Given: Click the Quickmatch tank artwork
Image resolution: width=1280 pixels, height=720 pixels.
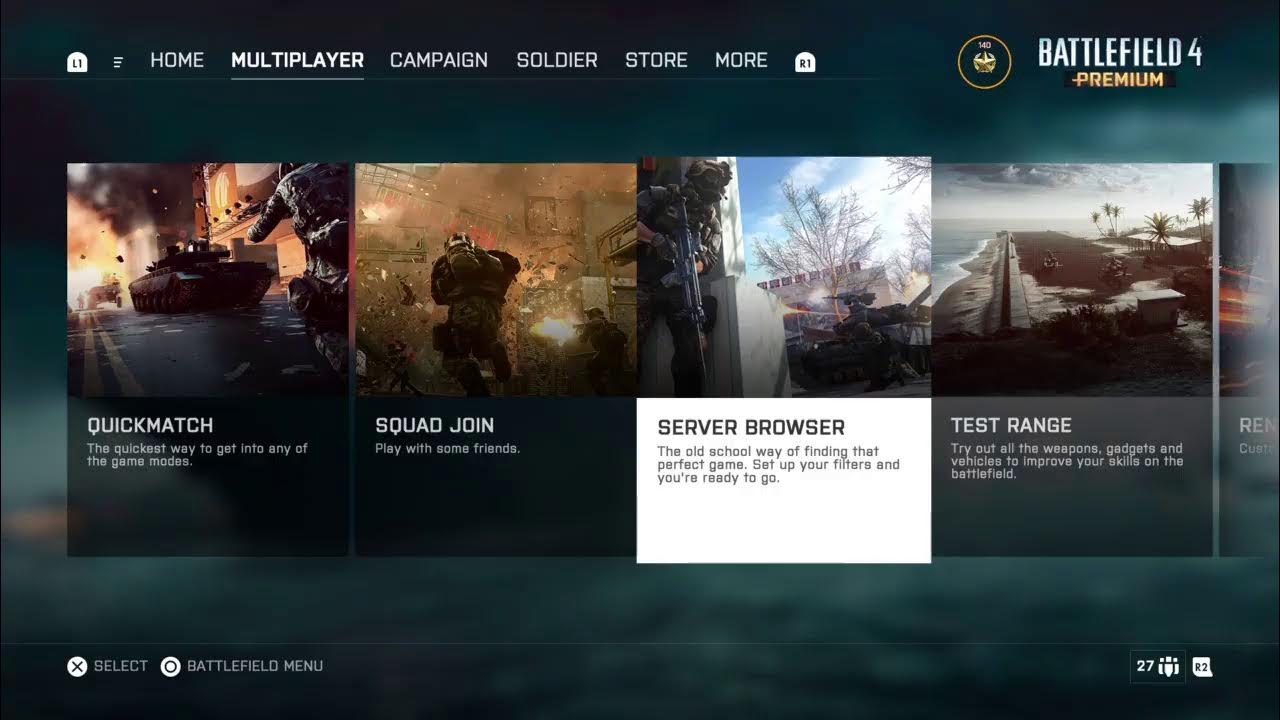Looking at the screenshot, I should click(208, 279).
